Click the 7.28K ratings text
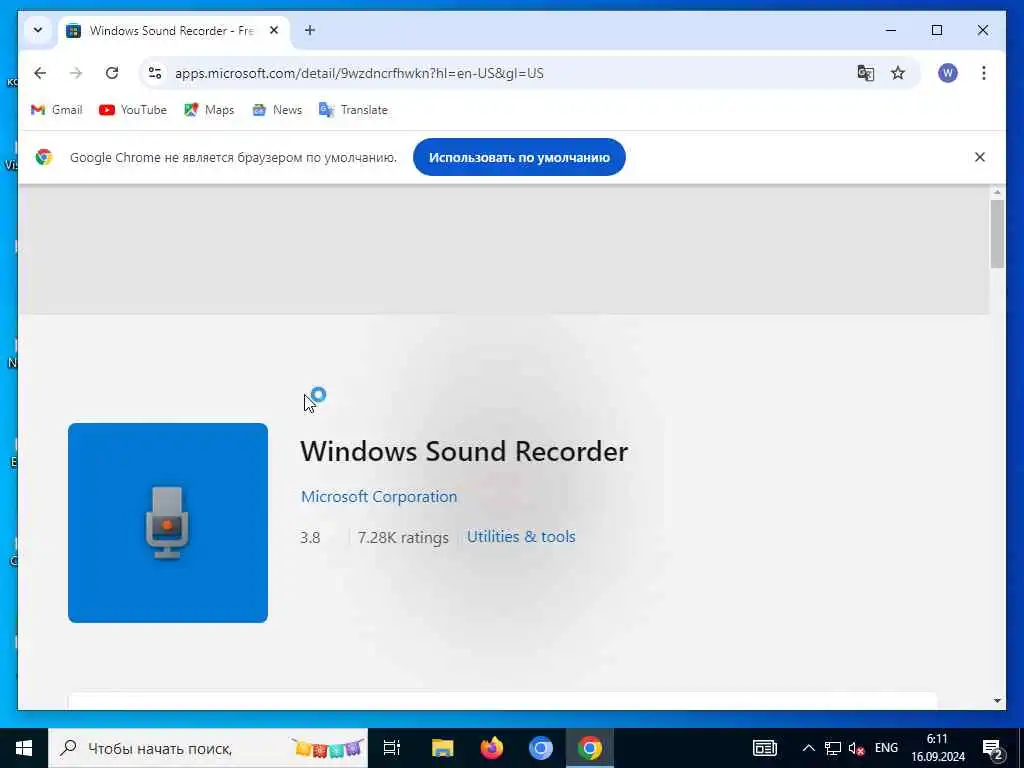This screenshot has width=1024, height=768. (403, 537)
